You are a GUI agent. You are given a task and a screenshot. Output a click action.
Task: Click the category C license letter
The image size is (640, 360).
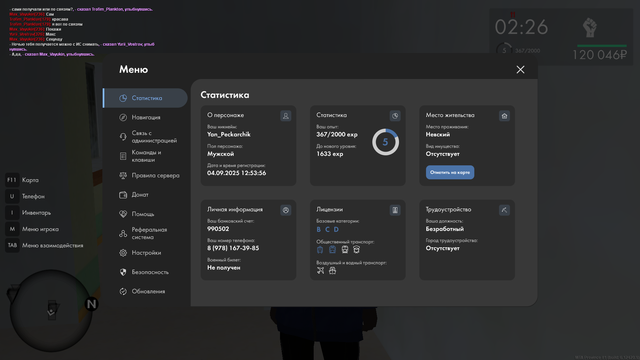tap(327, 229)
